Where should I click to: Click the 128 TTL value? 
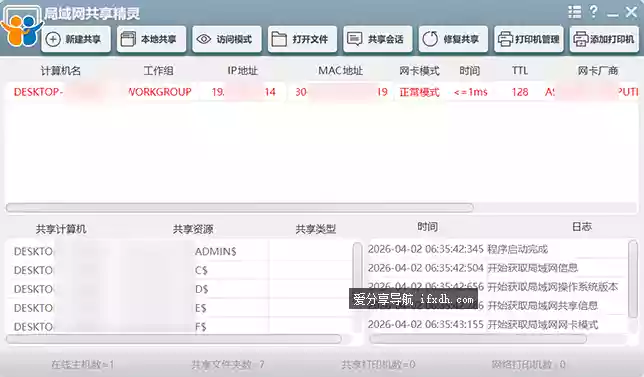tap(520, 92)
